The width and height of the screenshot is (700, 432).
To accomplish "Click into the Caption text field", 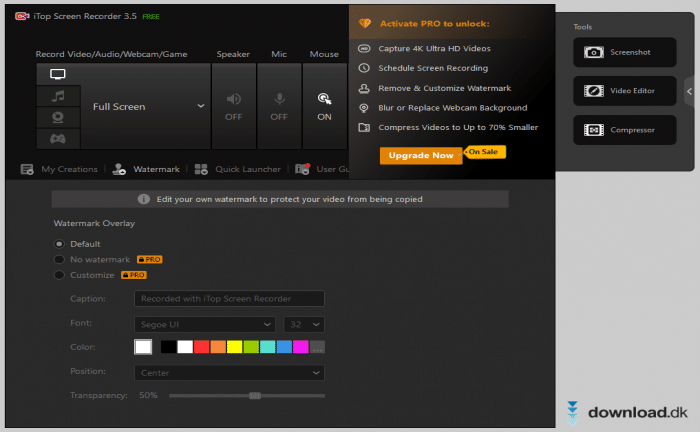I will click(229, 299).
